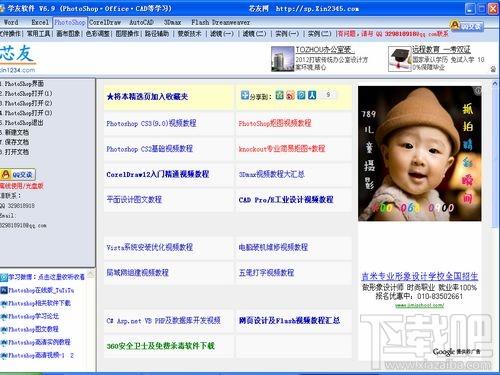This screenshot has height=375, width=500.
Task: Switch to the AutoCAD tab
Action: point(141,22)
